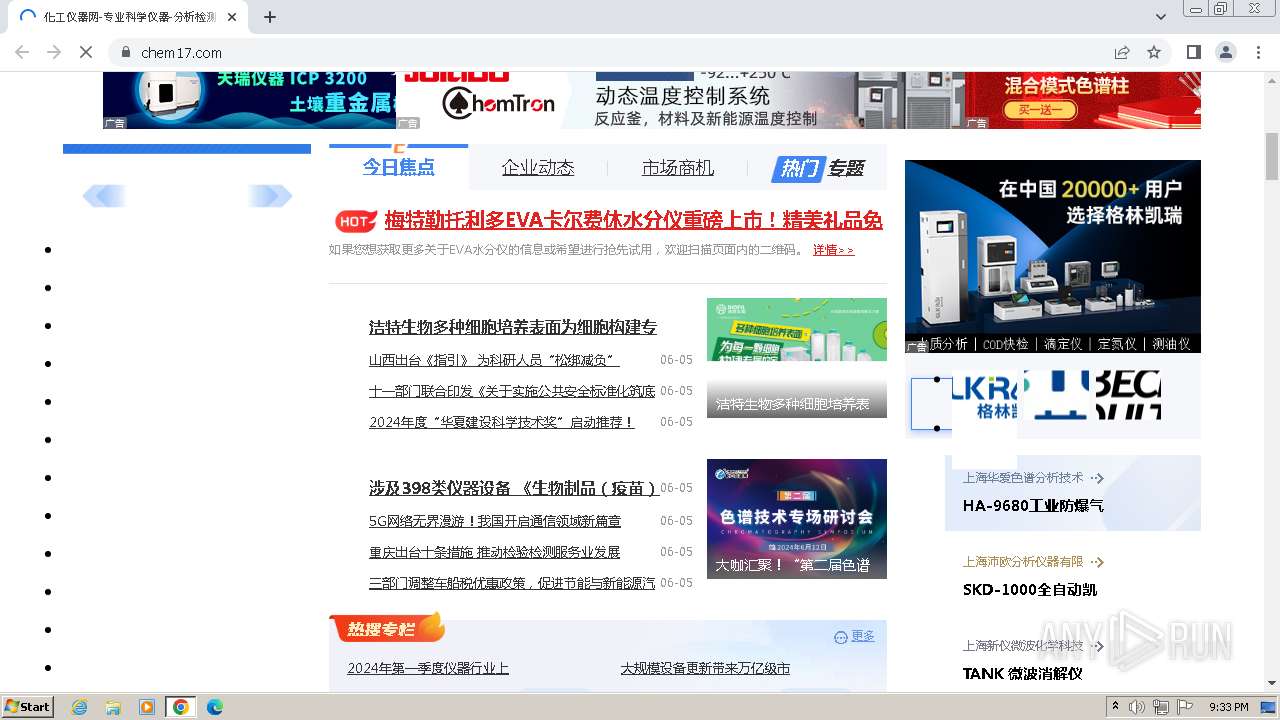The image size is (1280, 720).
Task: Click Action Center flag tray icon
Action: pyautogui.click(x=1186, y=707)
